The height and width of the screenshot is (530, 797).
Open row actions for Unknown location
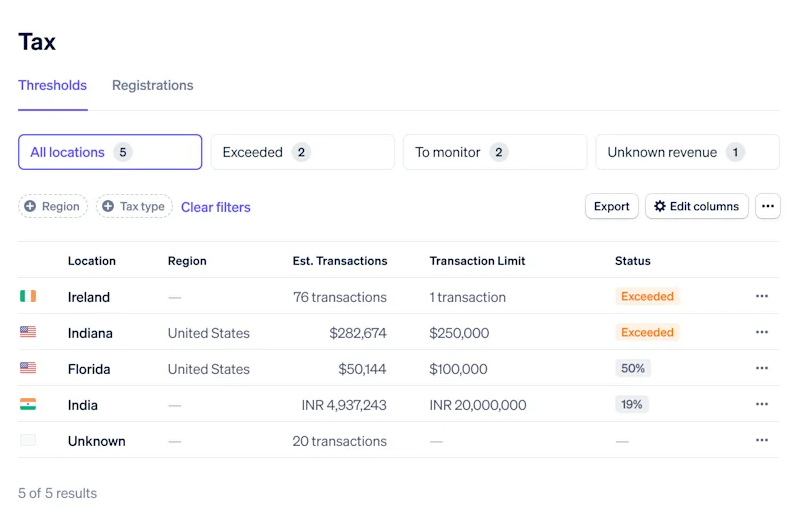761,441
